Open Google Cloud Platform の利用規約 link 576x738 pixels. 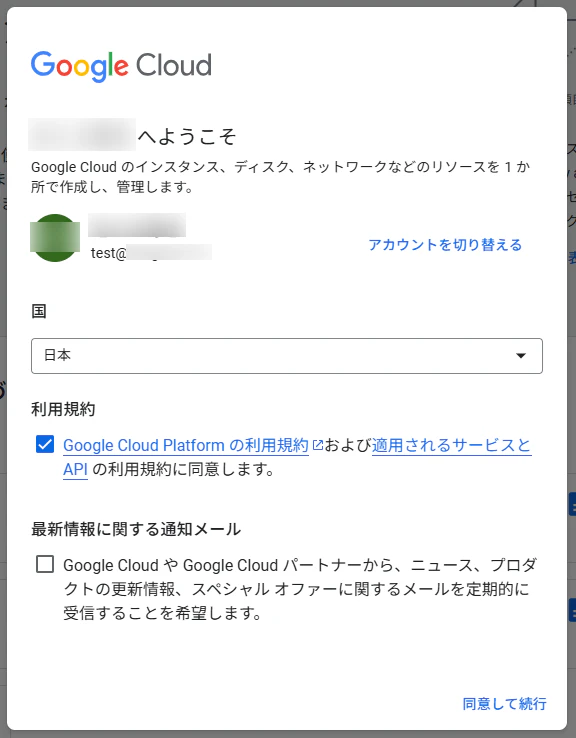pyautogui.click(x=186, y=445)
